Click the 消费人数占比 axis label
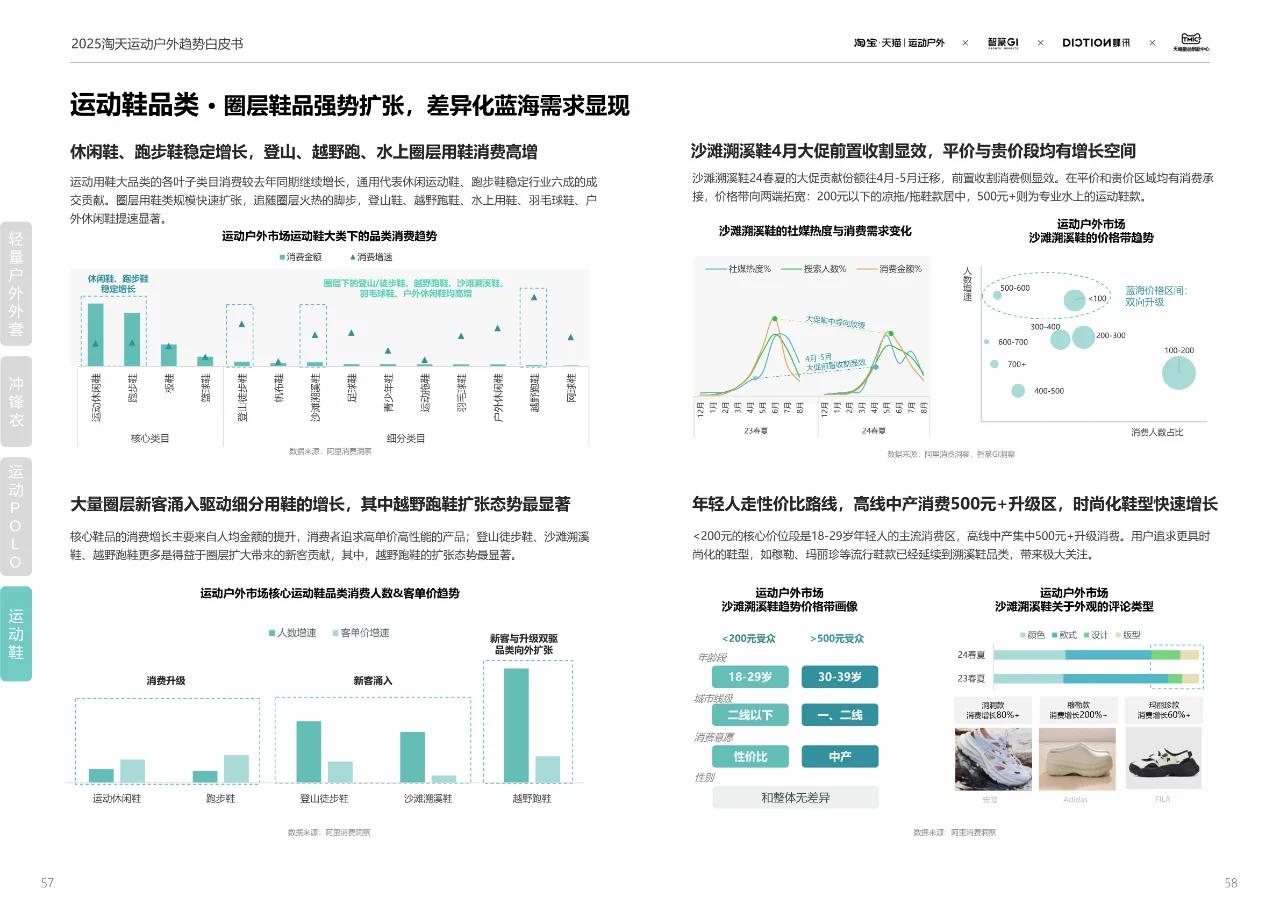 (x=1157, y=432)
